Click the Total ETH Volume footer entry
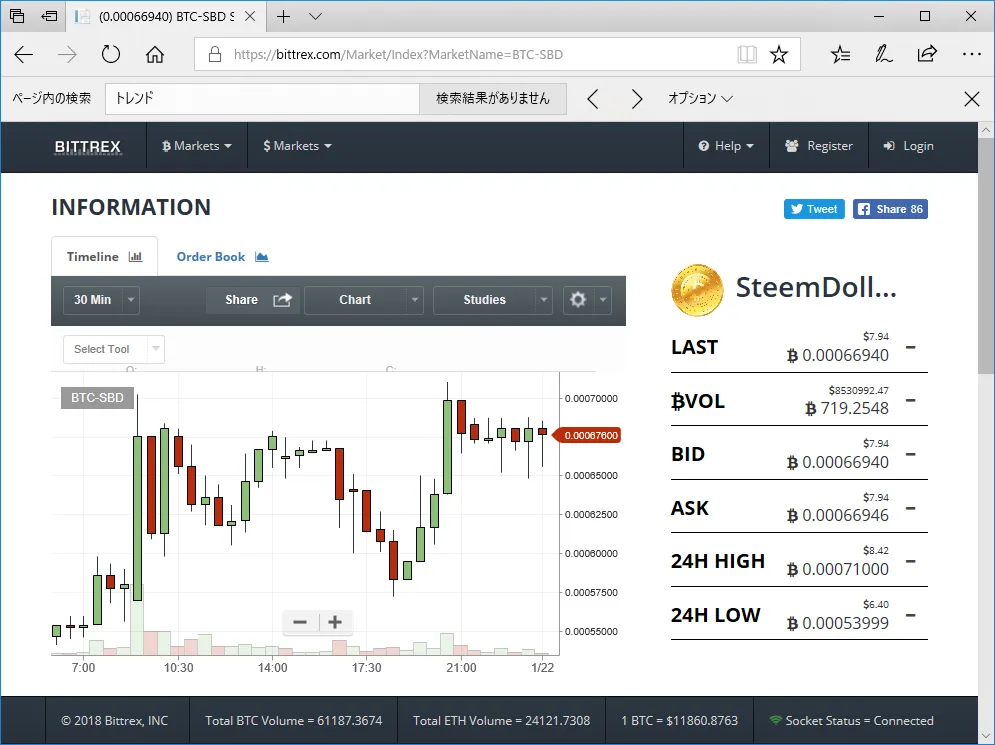Image resolution: width=995 pixels, height=745 pixels. 501,720
